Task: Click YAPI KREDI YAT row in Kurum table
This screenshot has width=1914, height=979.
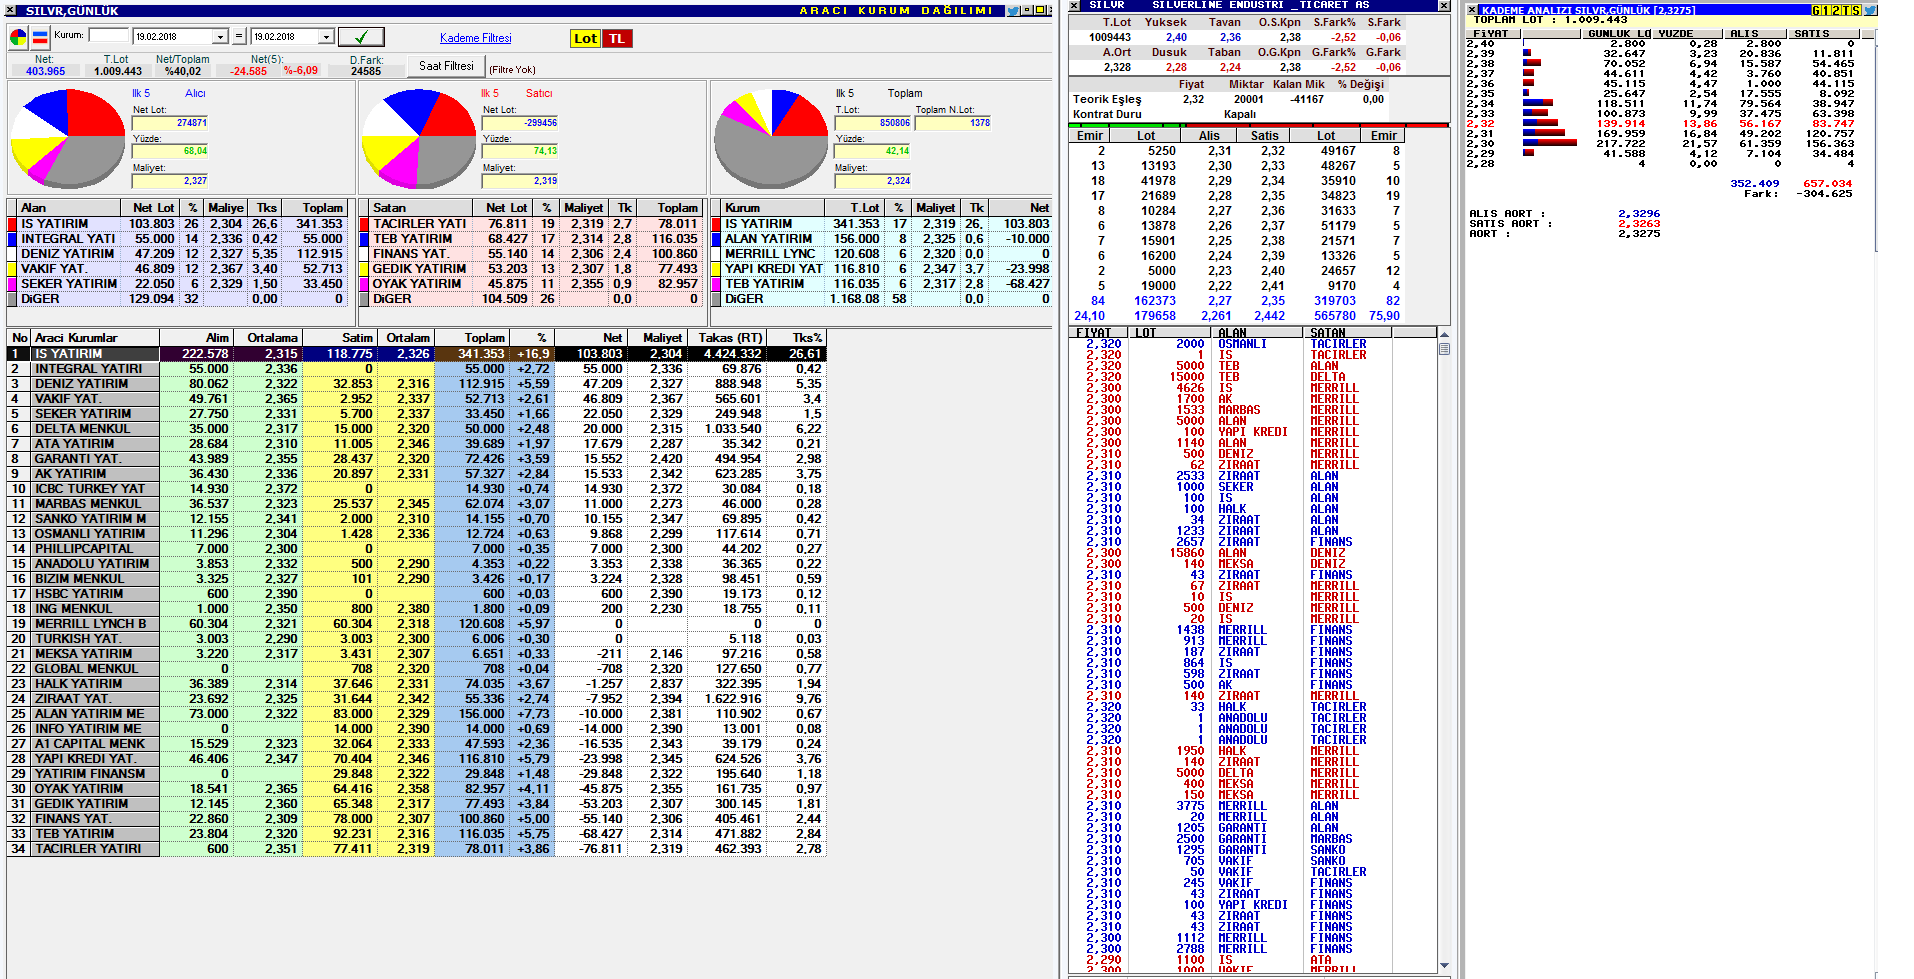Action: coord(881,269)
